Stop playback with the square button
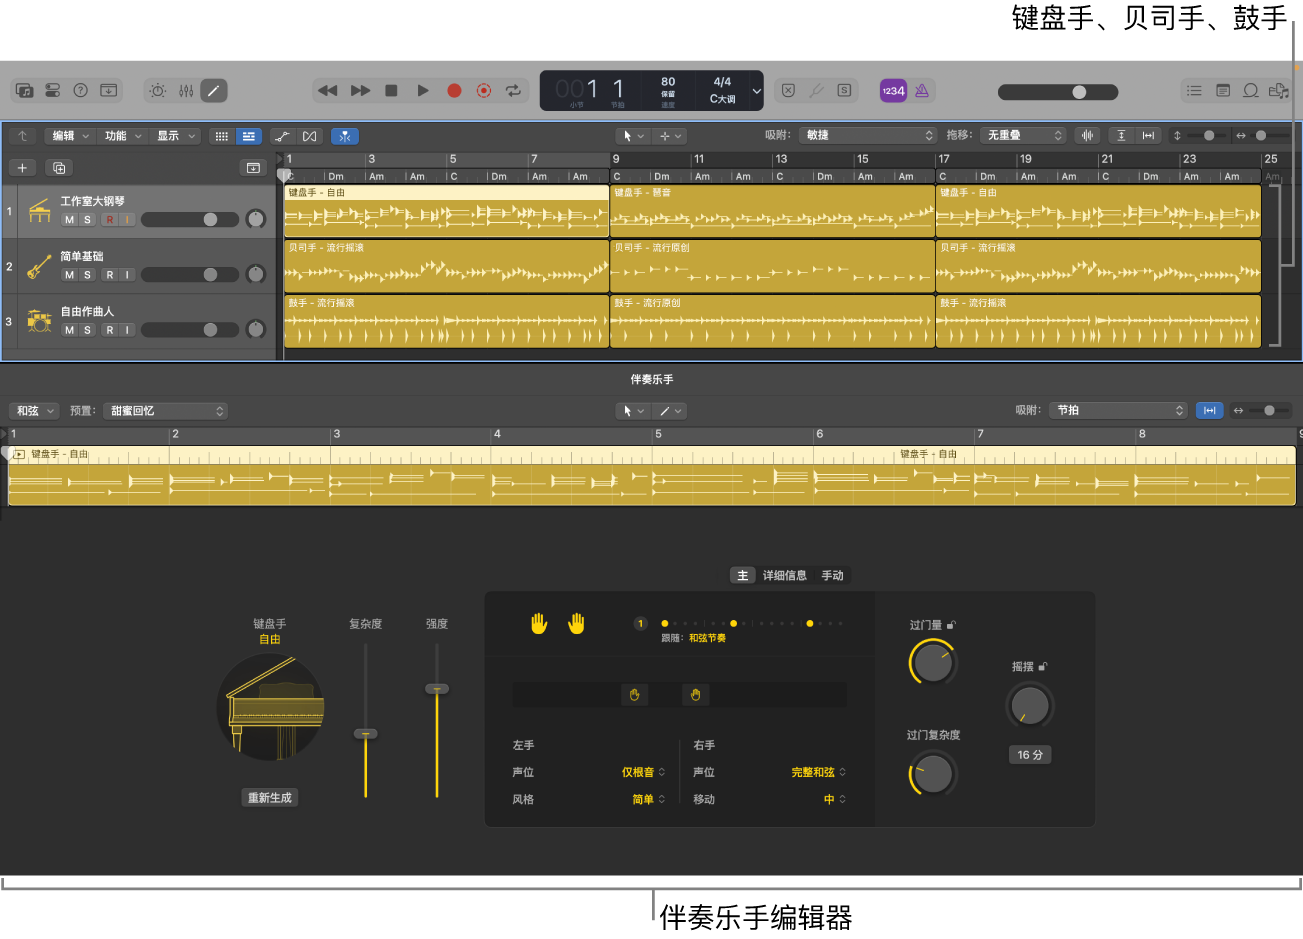Viewport: 1303px width, 939px height. [392, 91]
